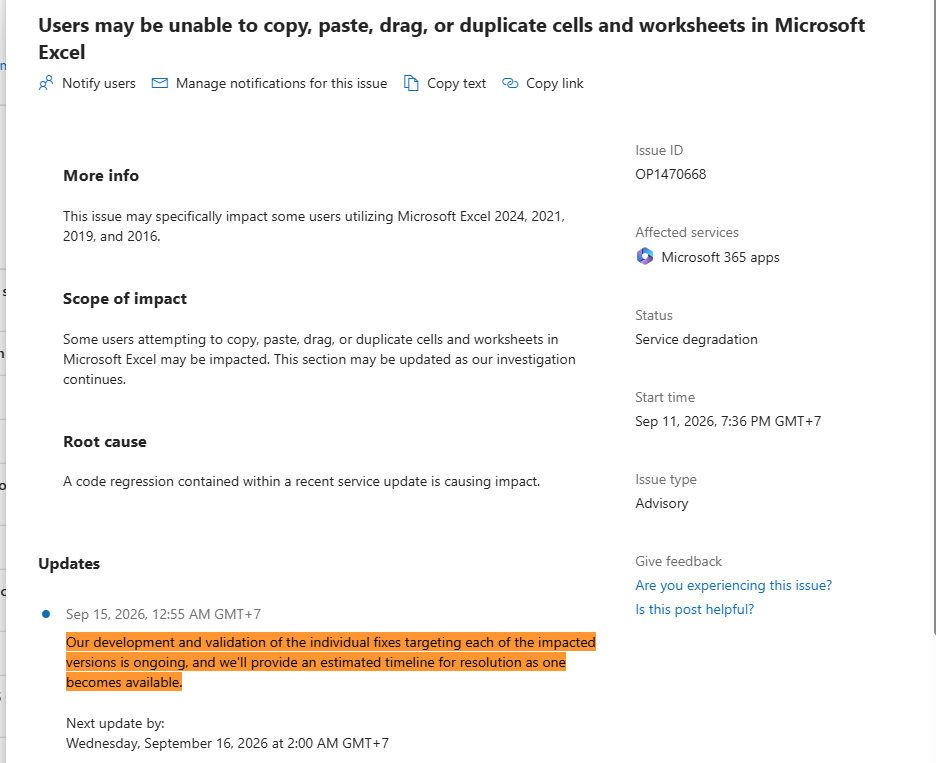Click the More info heading
The image size is (936, 763).
[x=101, y=176]
